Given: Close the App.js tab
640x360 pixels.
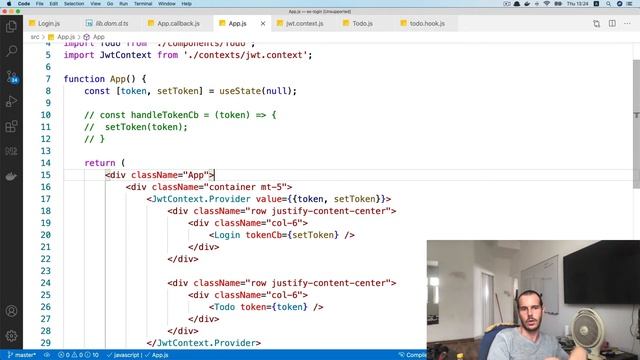Looking at the screenshot, I should pos(263,24).
